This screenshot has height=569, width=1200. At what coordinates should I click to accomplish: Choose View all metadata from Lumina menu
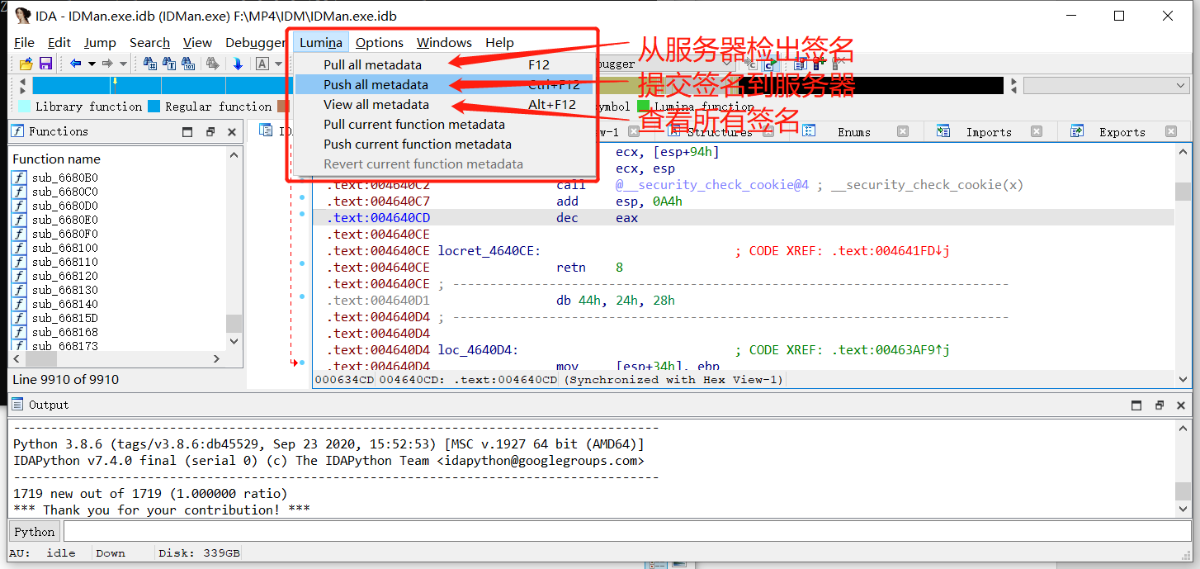click(x=444, y=104)
